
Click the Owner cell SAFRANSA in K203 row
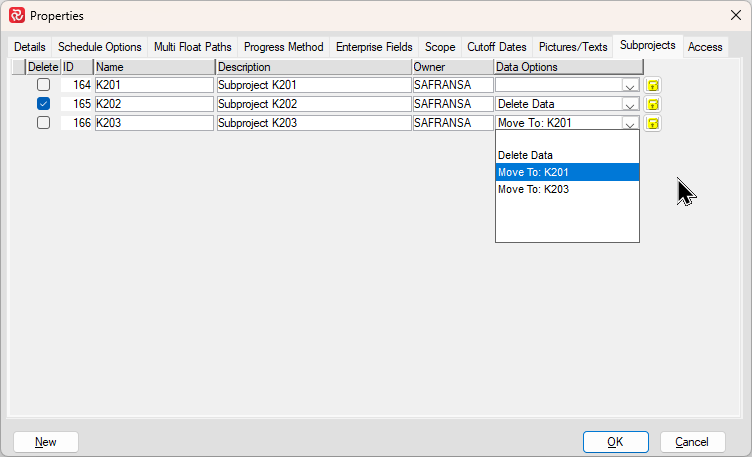453,123
